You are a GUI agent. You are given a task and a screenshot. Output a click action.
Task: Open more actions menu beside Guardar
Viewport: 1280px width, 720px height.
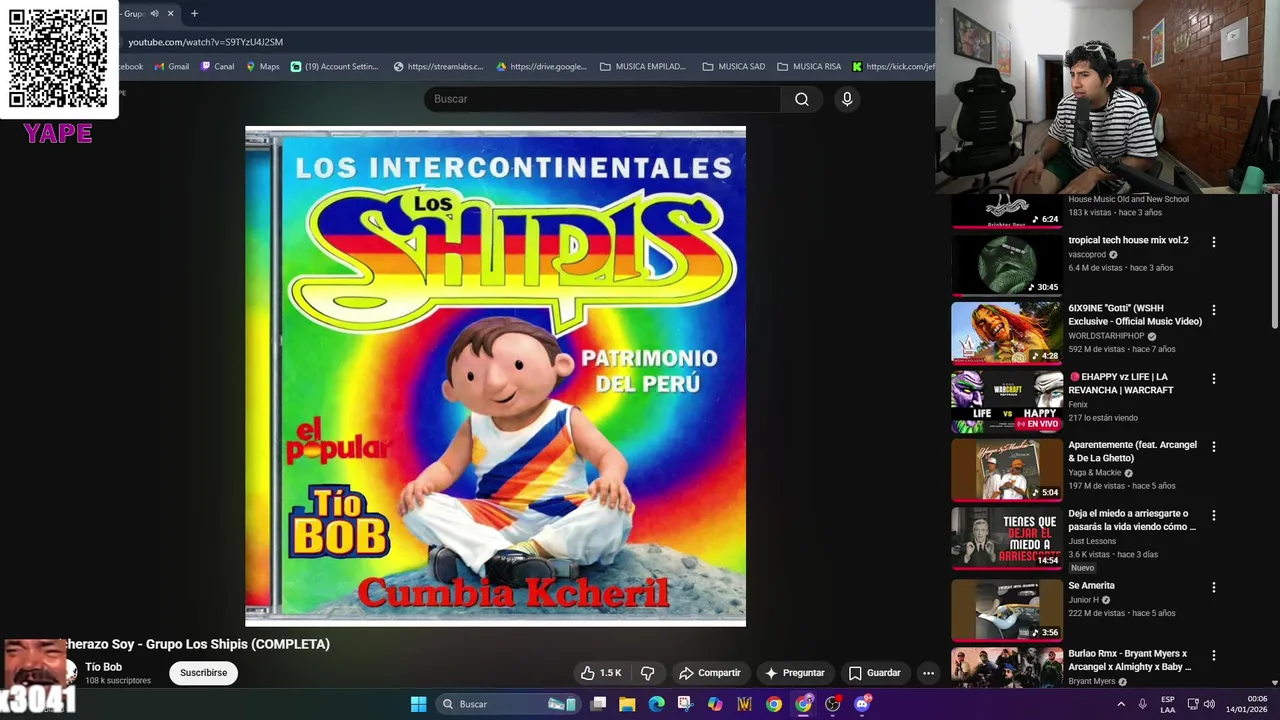[928, 673]
